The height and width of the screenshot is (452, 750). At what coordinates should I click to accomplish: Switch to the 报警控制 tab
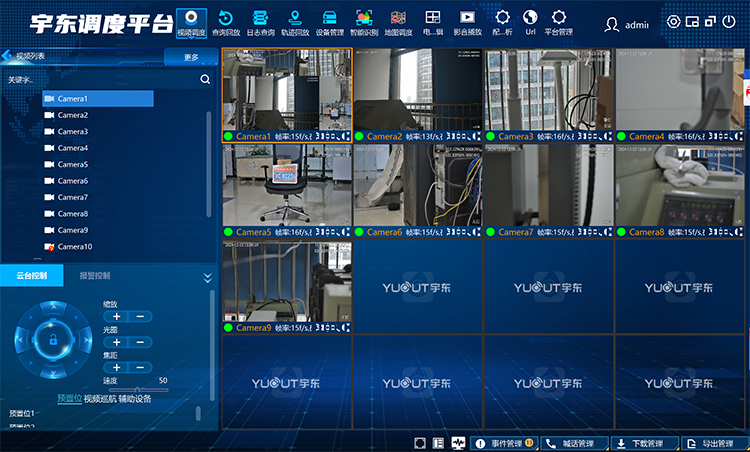click(95, 276)
